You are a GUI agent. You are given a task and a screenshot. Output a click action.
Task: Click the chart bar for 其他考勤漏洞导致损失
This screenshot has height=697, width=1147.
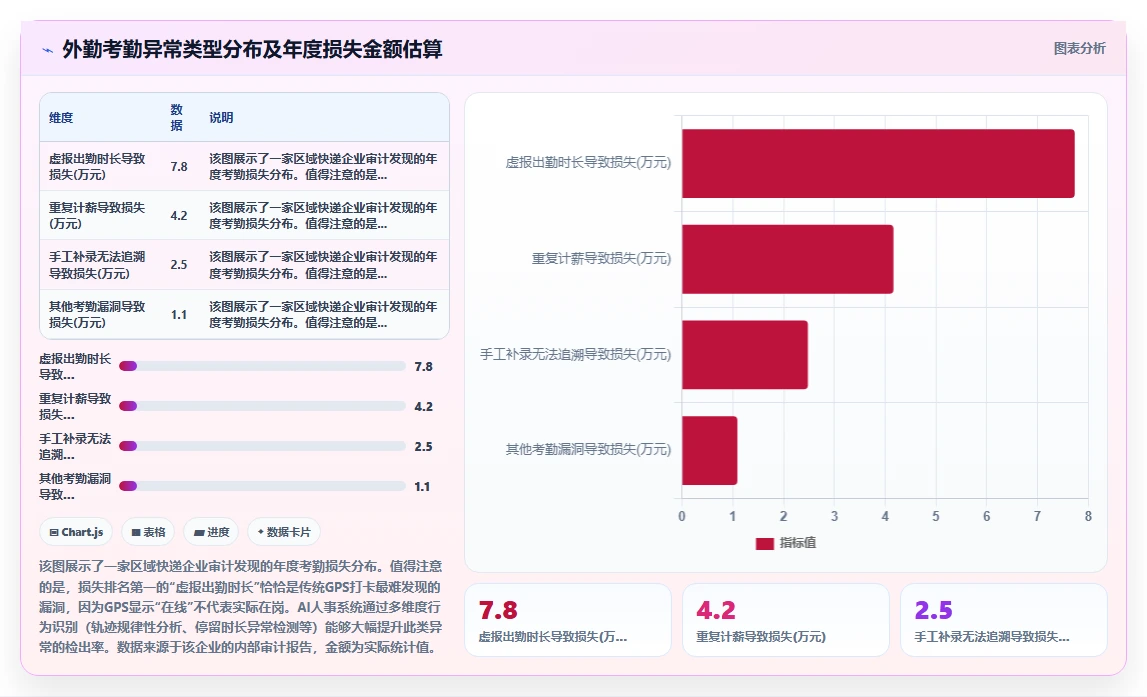point(710,451)
